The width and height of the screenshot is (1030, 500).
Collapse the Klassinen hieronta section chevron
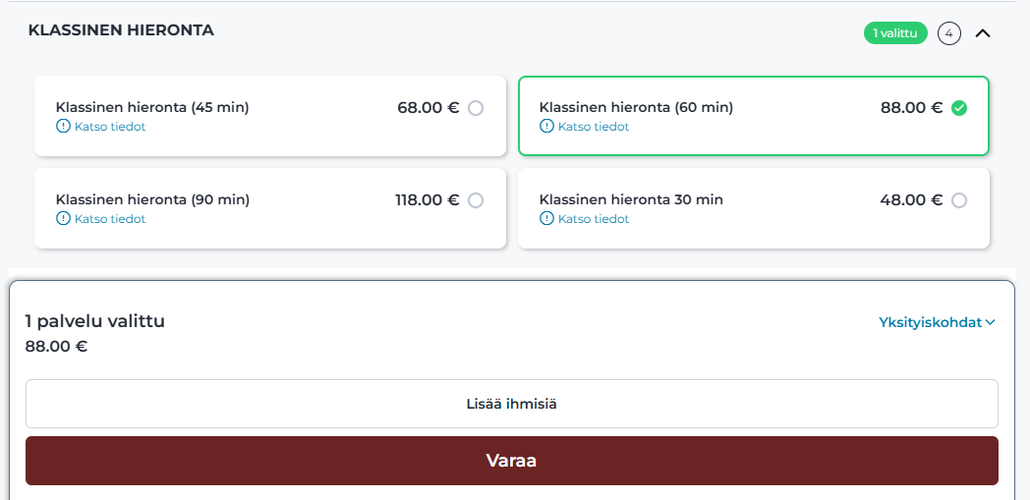[x=982, y=33]
